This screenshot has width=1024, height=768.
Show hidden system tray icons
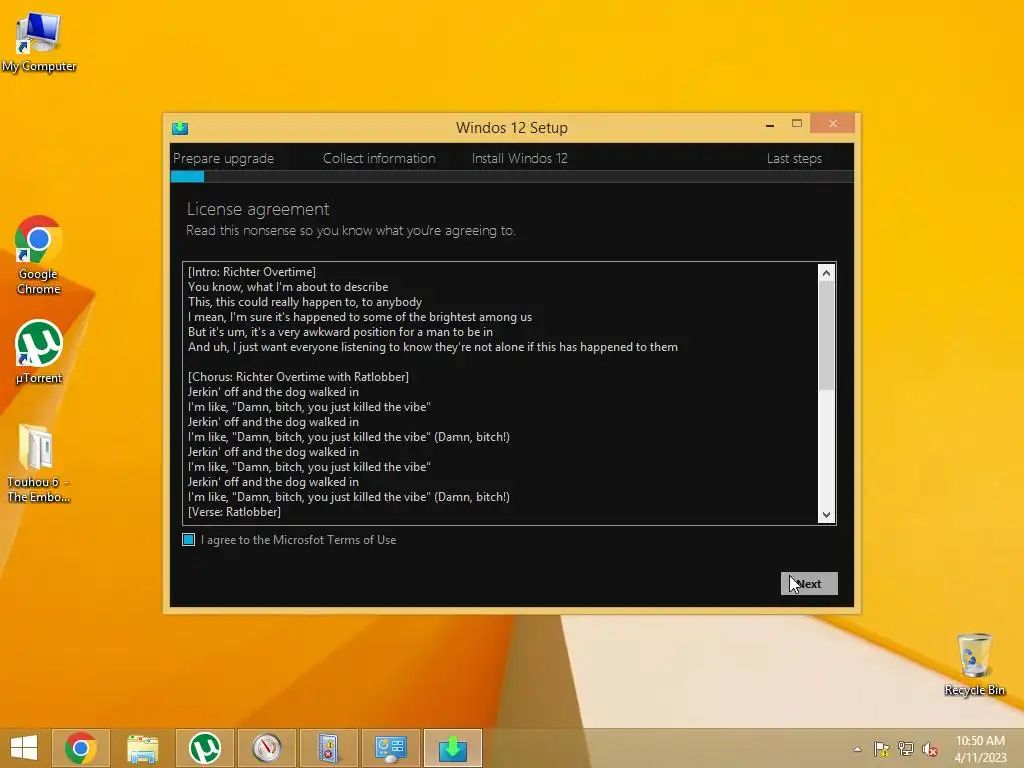click(857, 749)
